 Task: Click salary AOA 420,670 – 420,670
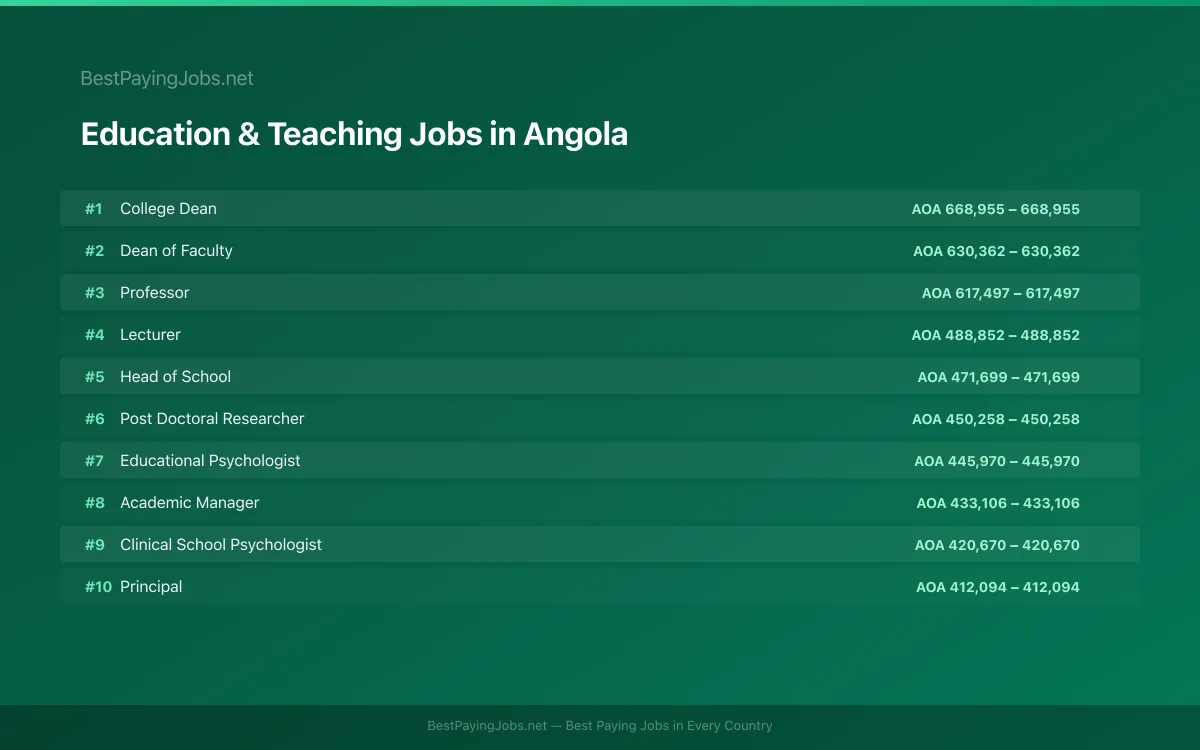pyautogui.click(x=997, y=545)
